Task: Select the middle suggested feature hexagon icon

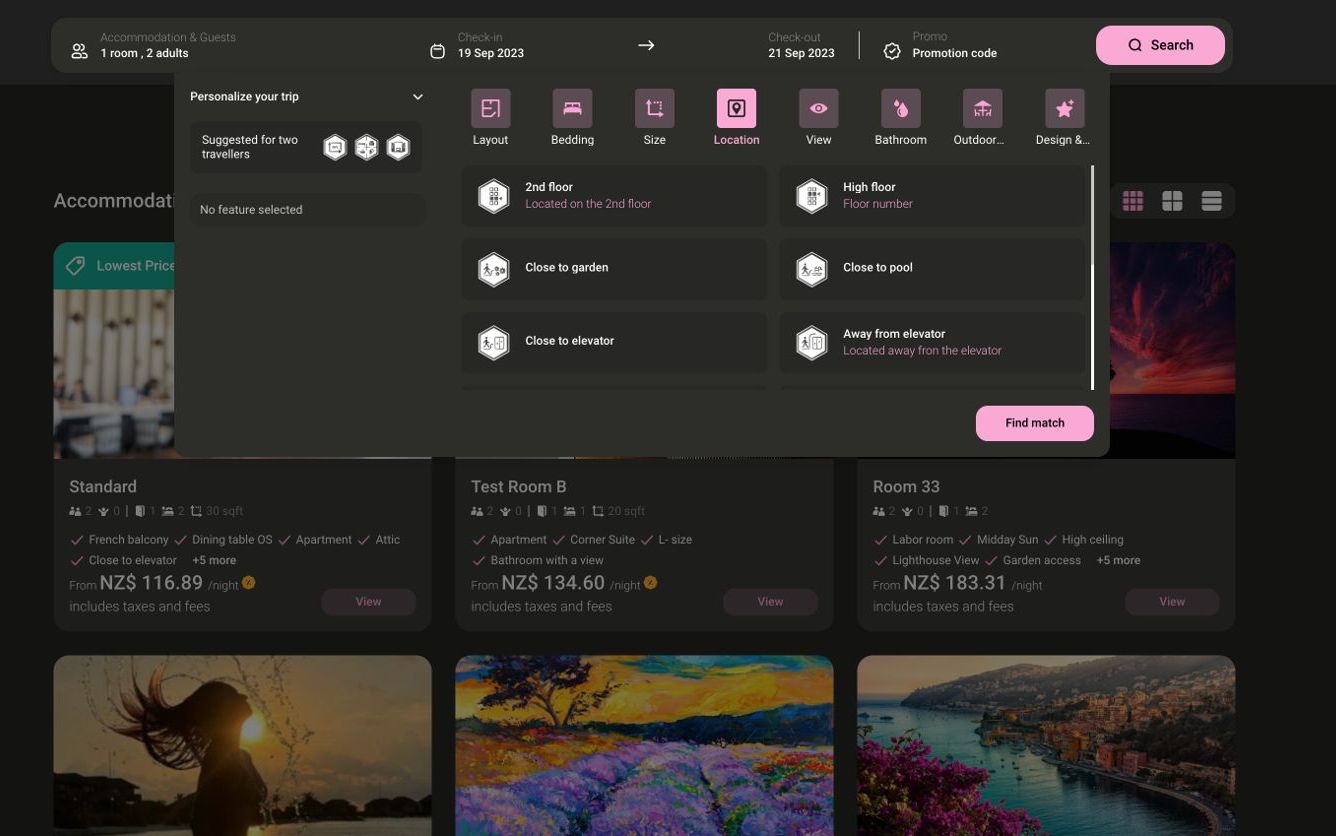Action: (x=367, y=148)
